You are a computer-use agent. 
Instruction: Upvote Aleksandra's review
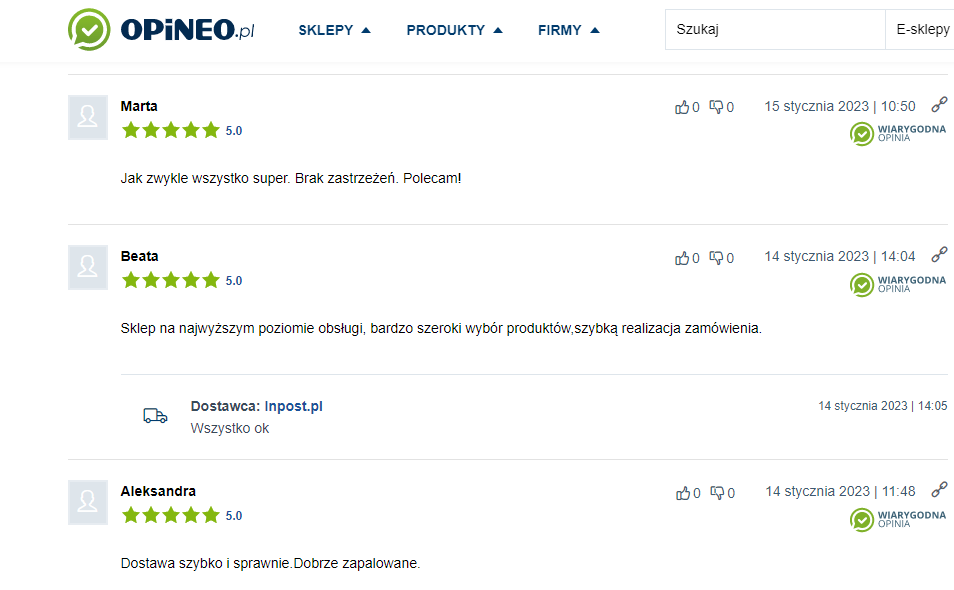pyautogui.click(x=683, y=493)
